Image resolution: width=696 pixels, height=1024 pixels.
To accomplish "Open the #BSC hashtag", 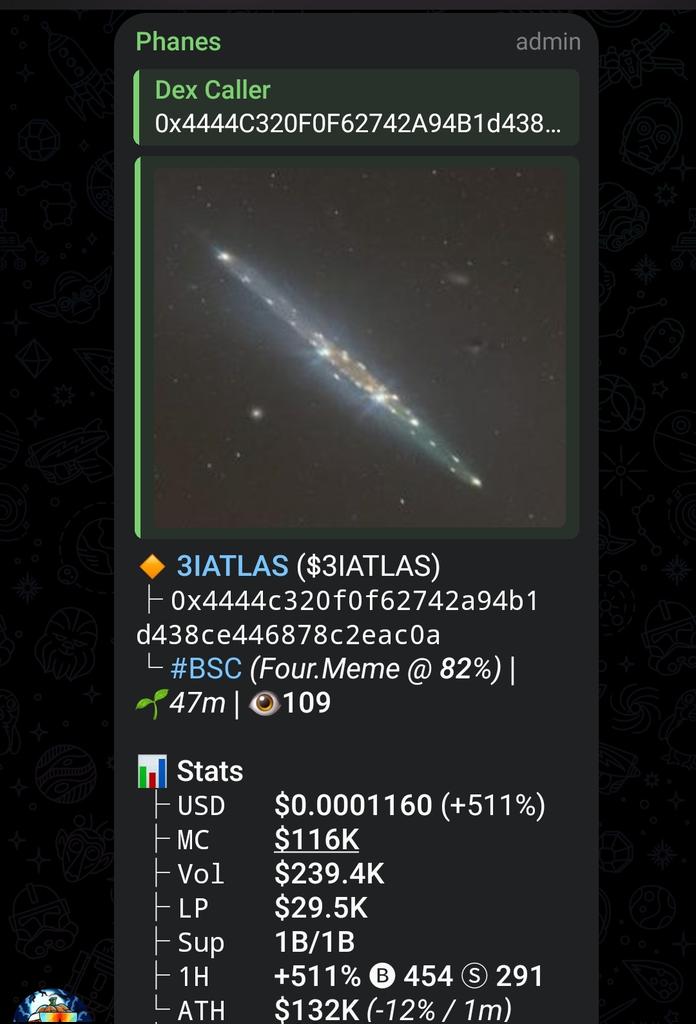I will 206,669.
